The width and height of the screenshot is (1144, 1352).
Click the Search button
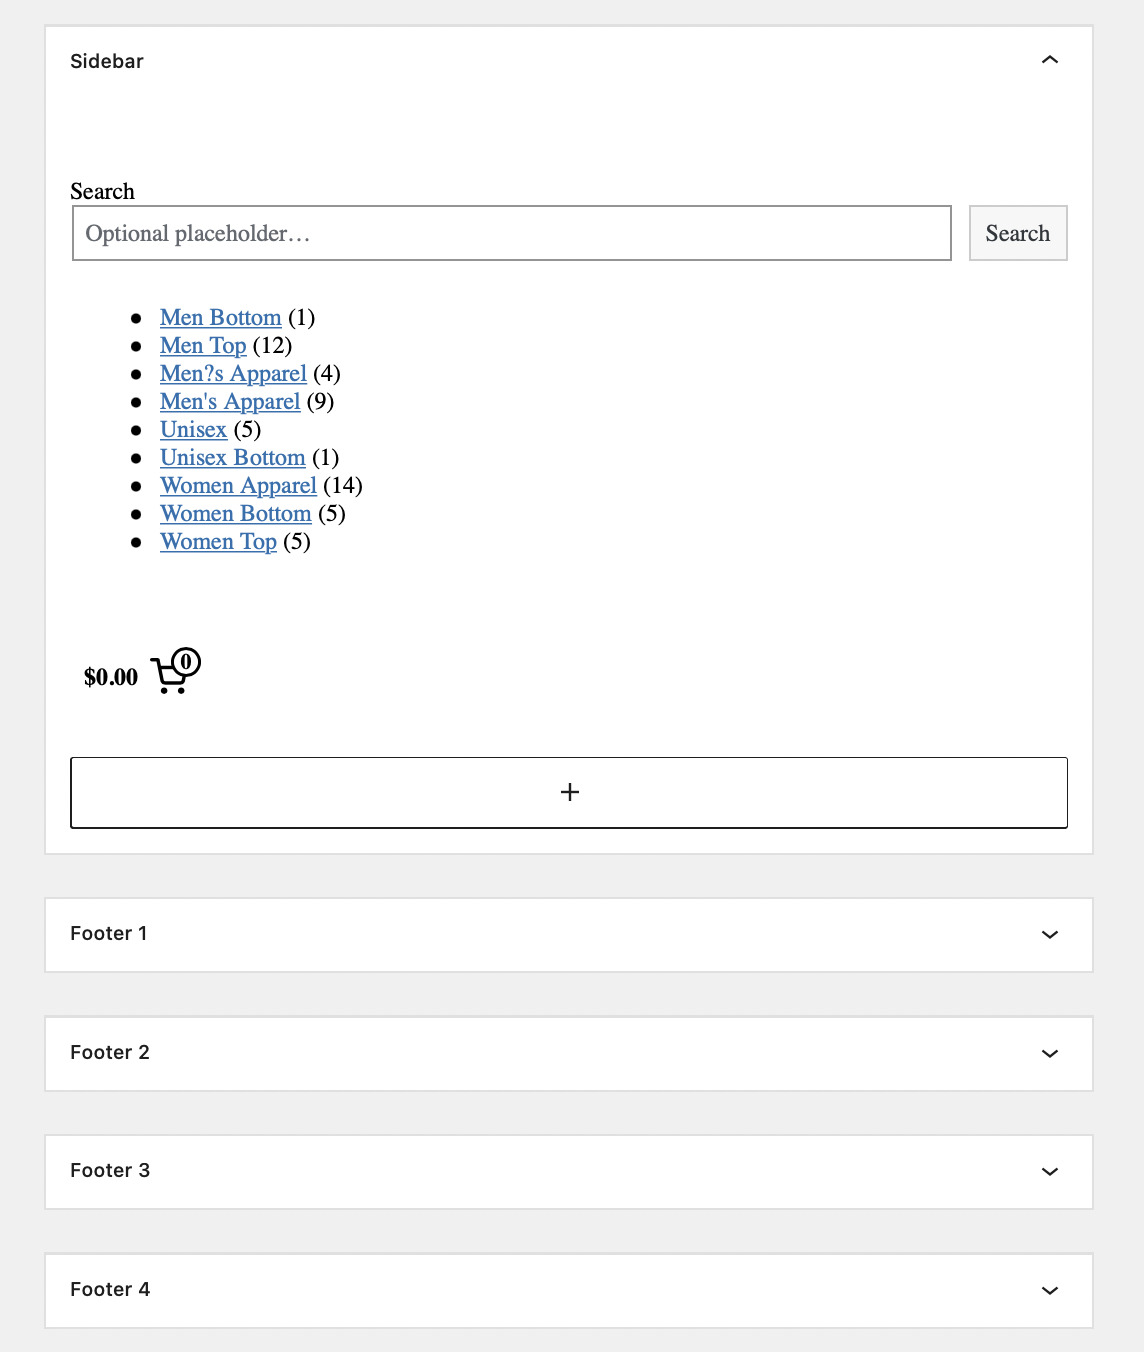tap(1018, 233)
